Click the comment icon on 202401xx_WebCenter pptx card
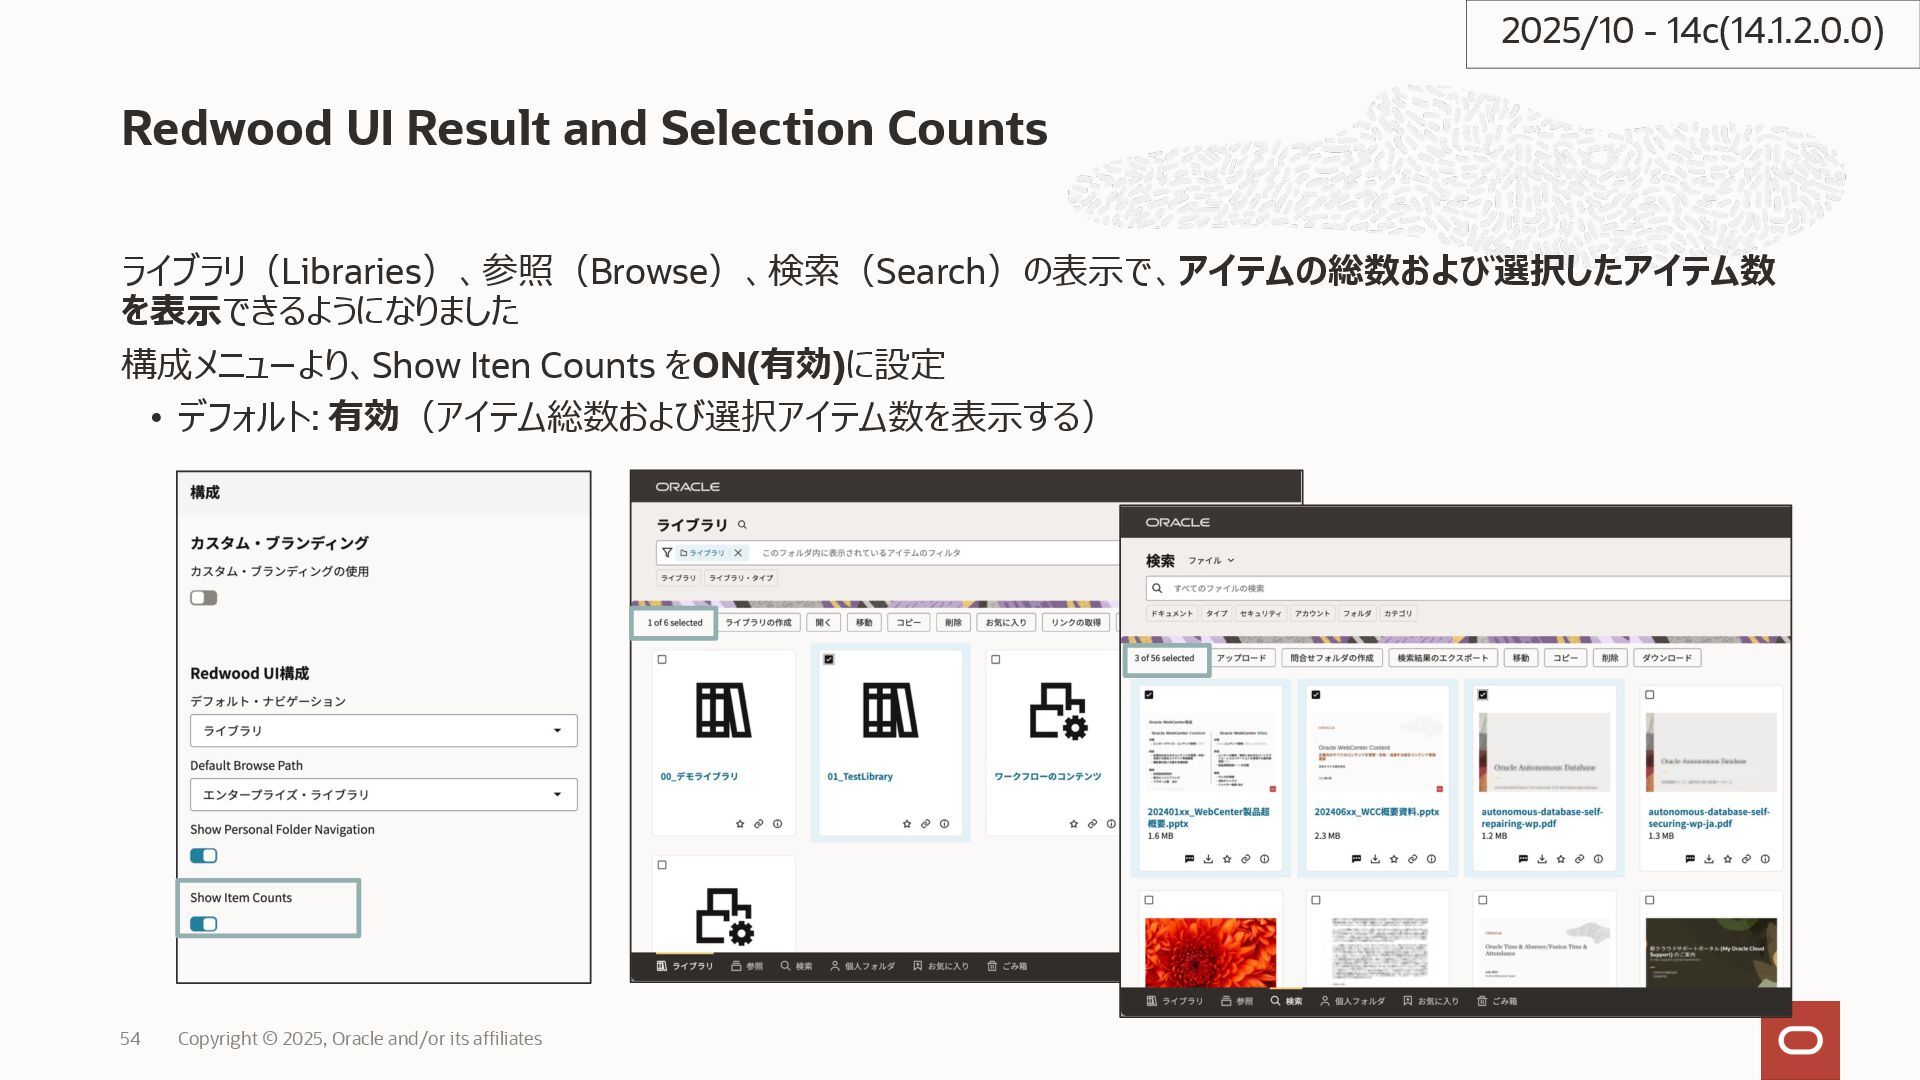This screenshot has width=1920, height=1080. pyautogui.click(x=1189, y=859)
